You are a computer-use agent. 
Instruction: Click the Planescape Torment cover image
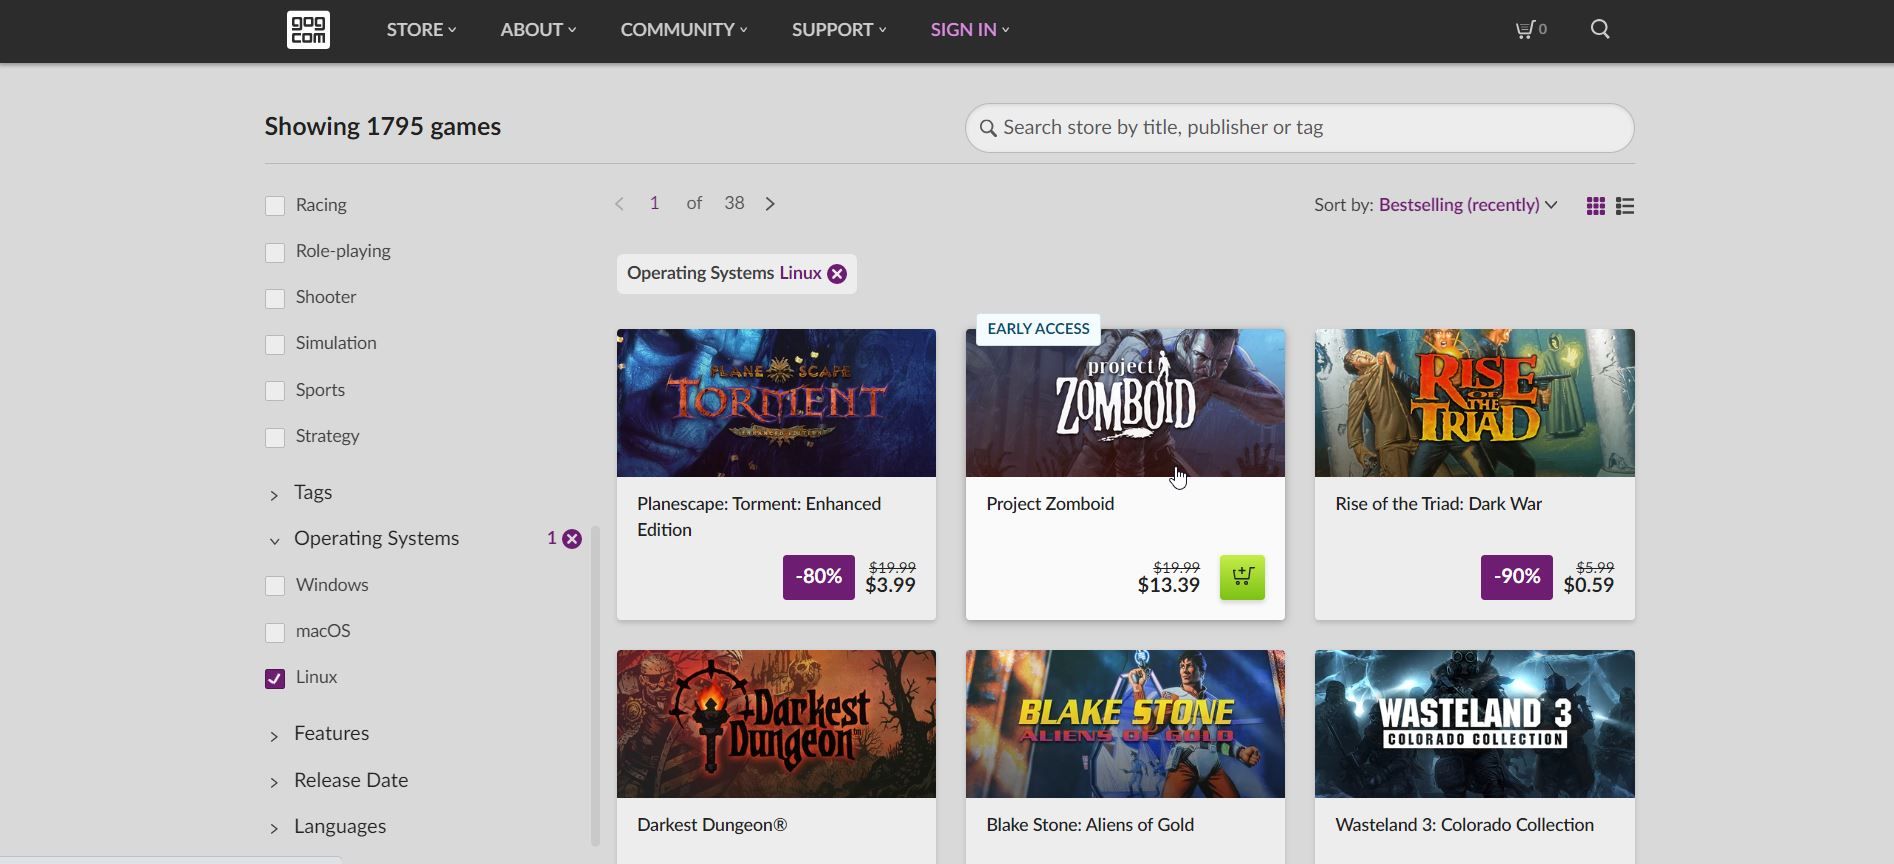pyautogui.click(x=776, y=403)
